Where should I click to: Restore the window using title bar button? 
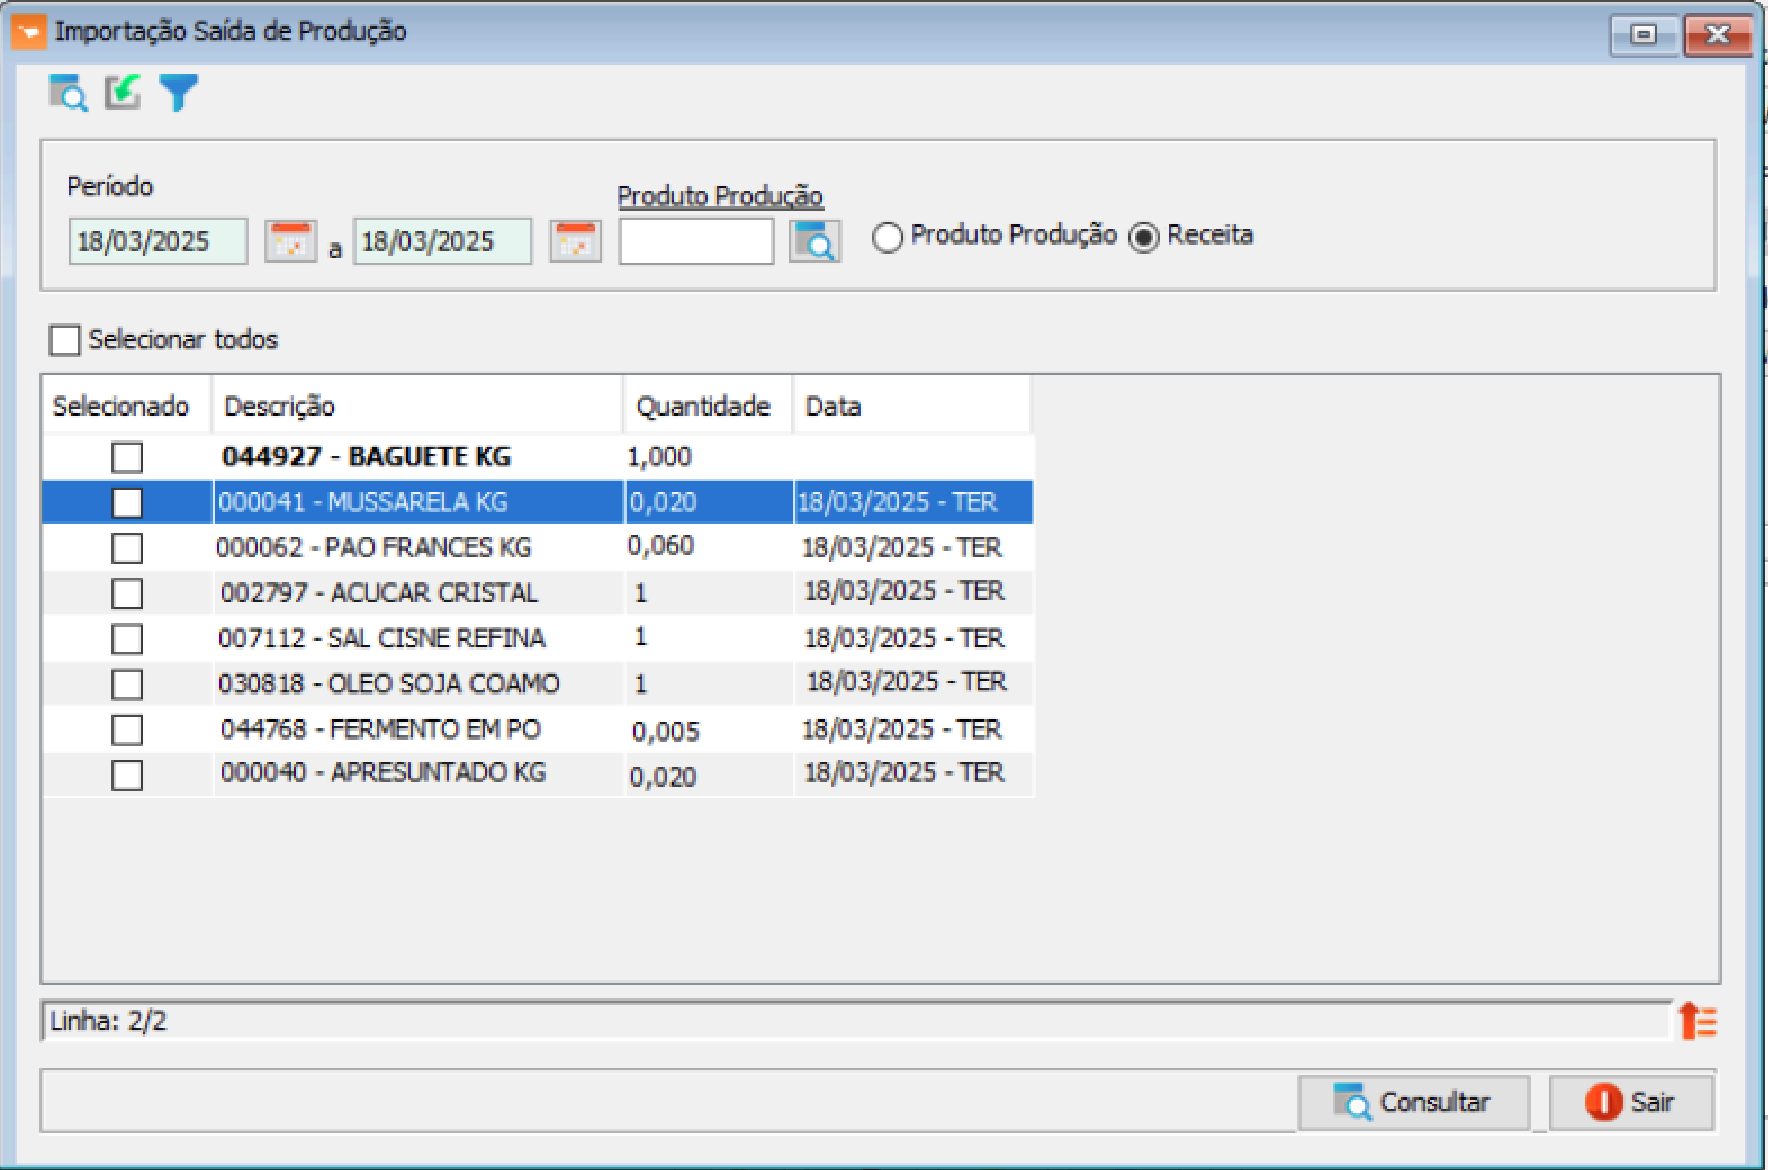coord(1643,35)
